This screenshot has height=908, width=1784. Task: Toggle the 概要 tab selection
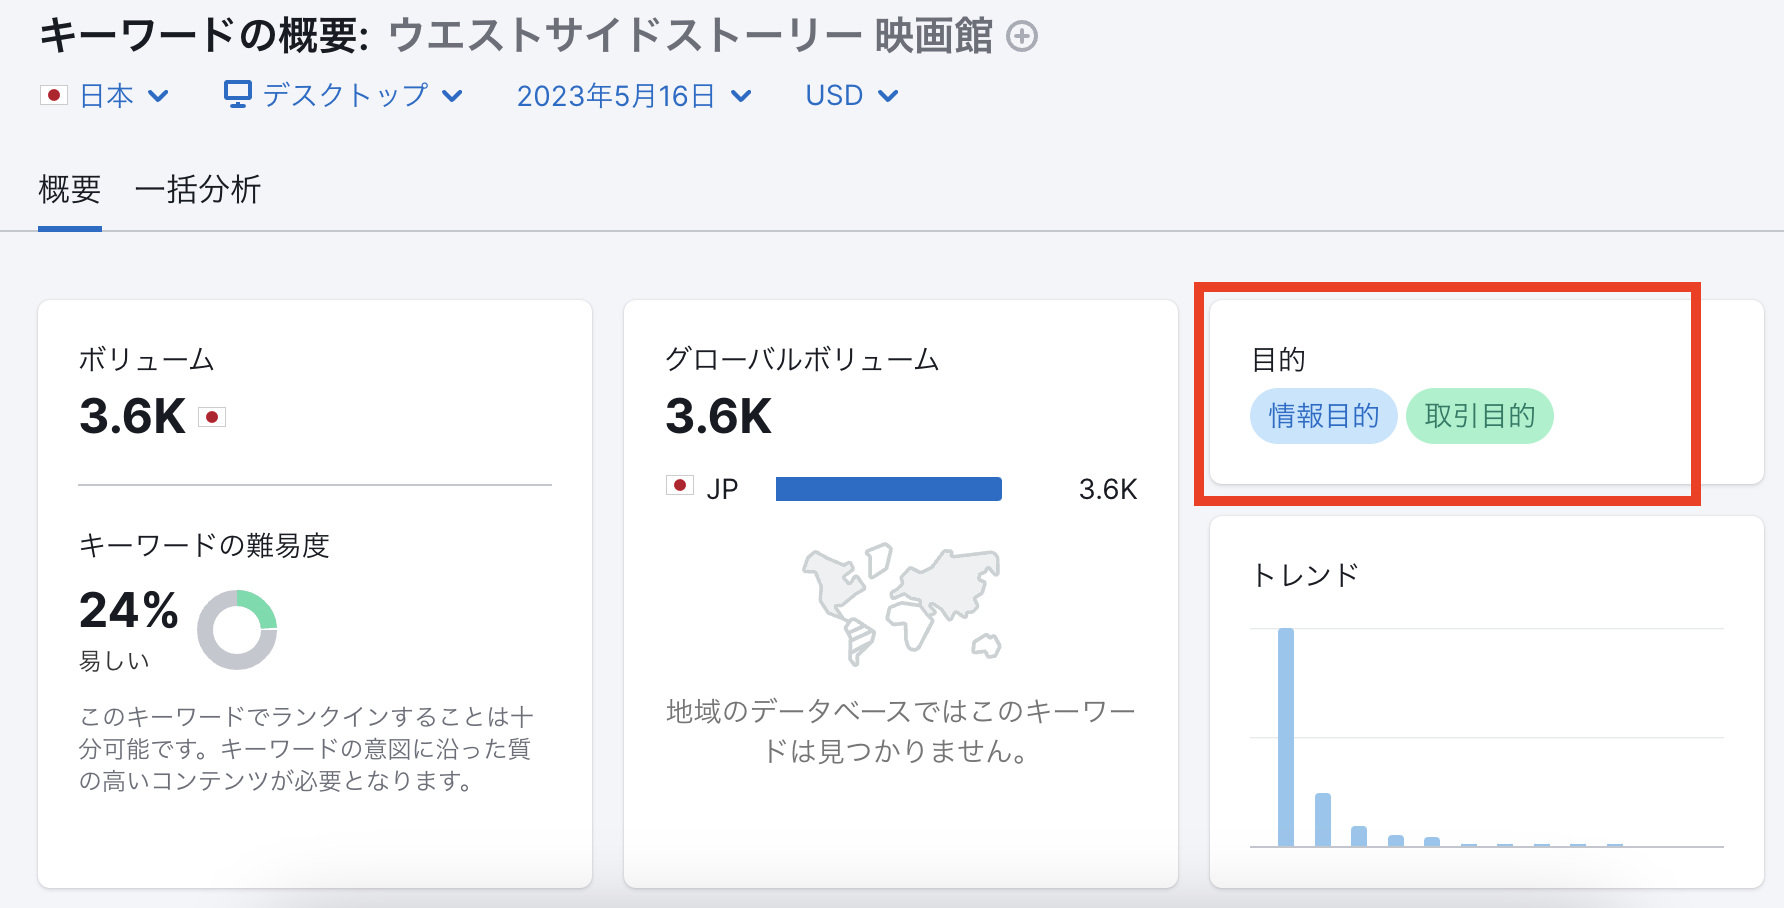coord(67,189)
